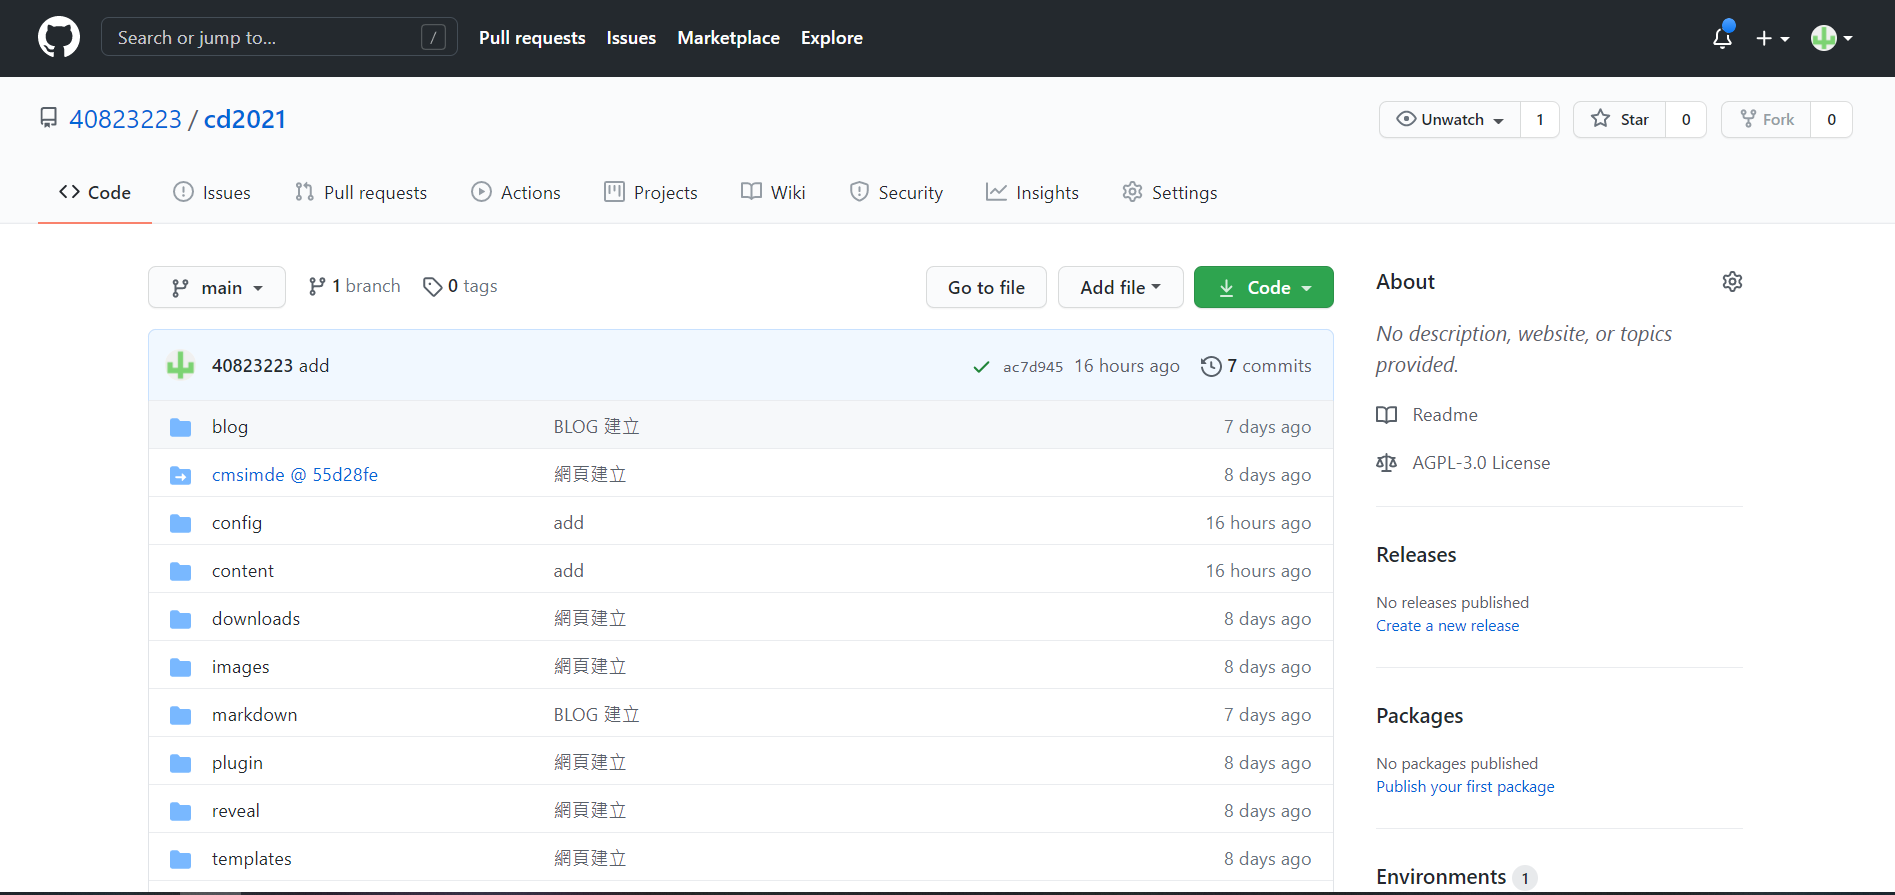This screenshot has height=895, width=1895.
Task: Open the Environments section heading
Action: [x=1441, y=877]
